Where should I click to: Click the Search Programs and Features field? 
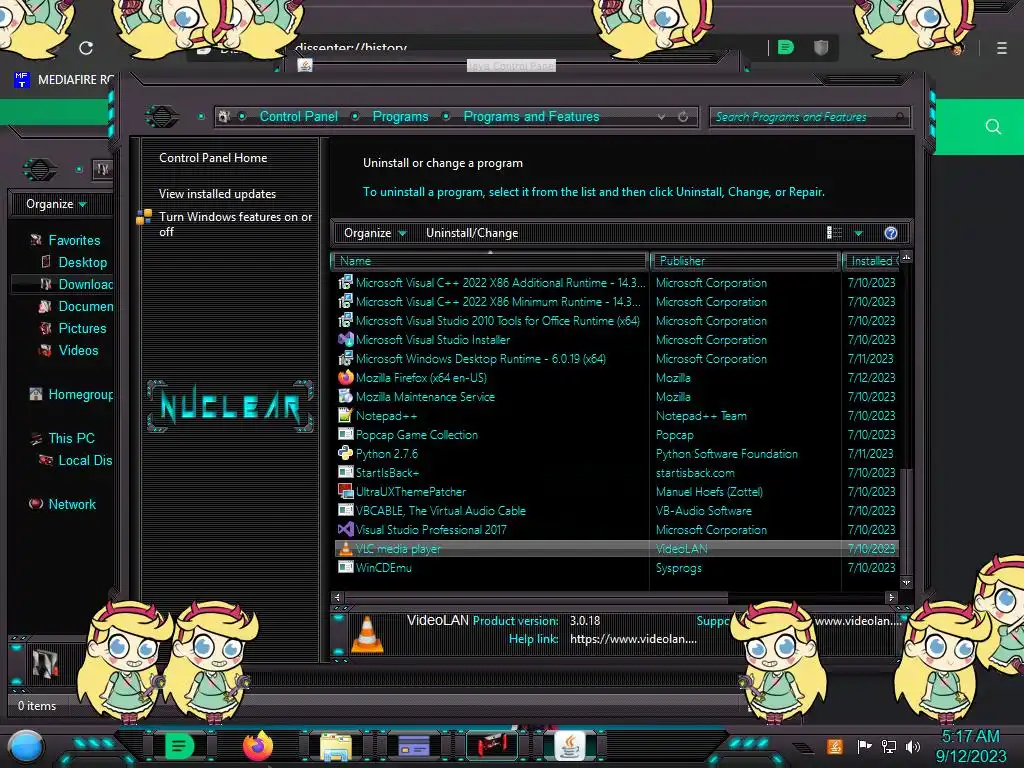[809, 117]
